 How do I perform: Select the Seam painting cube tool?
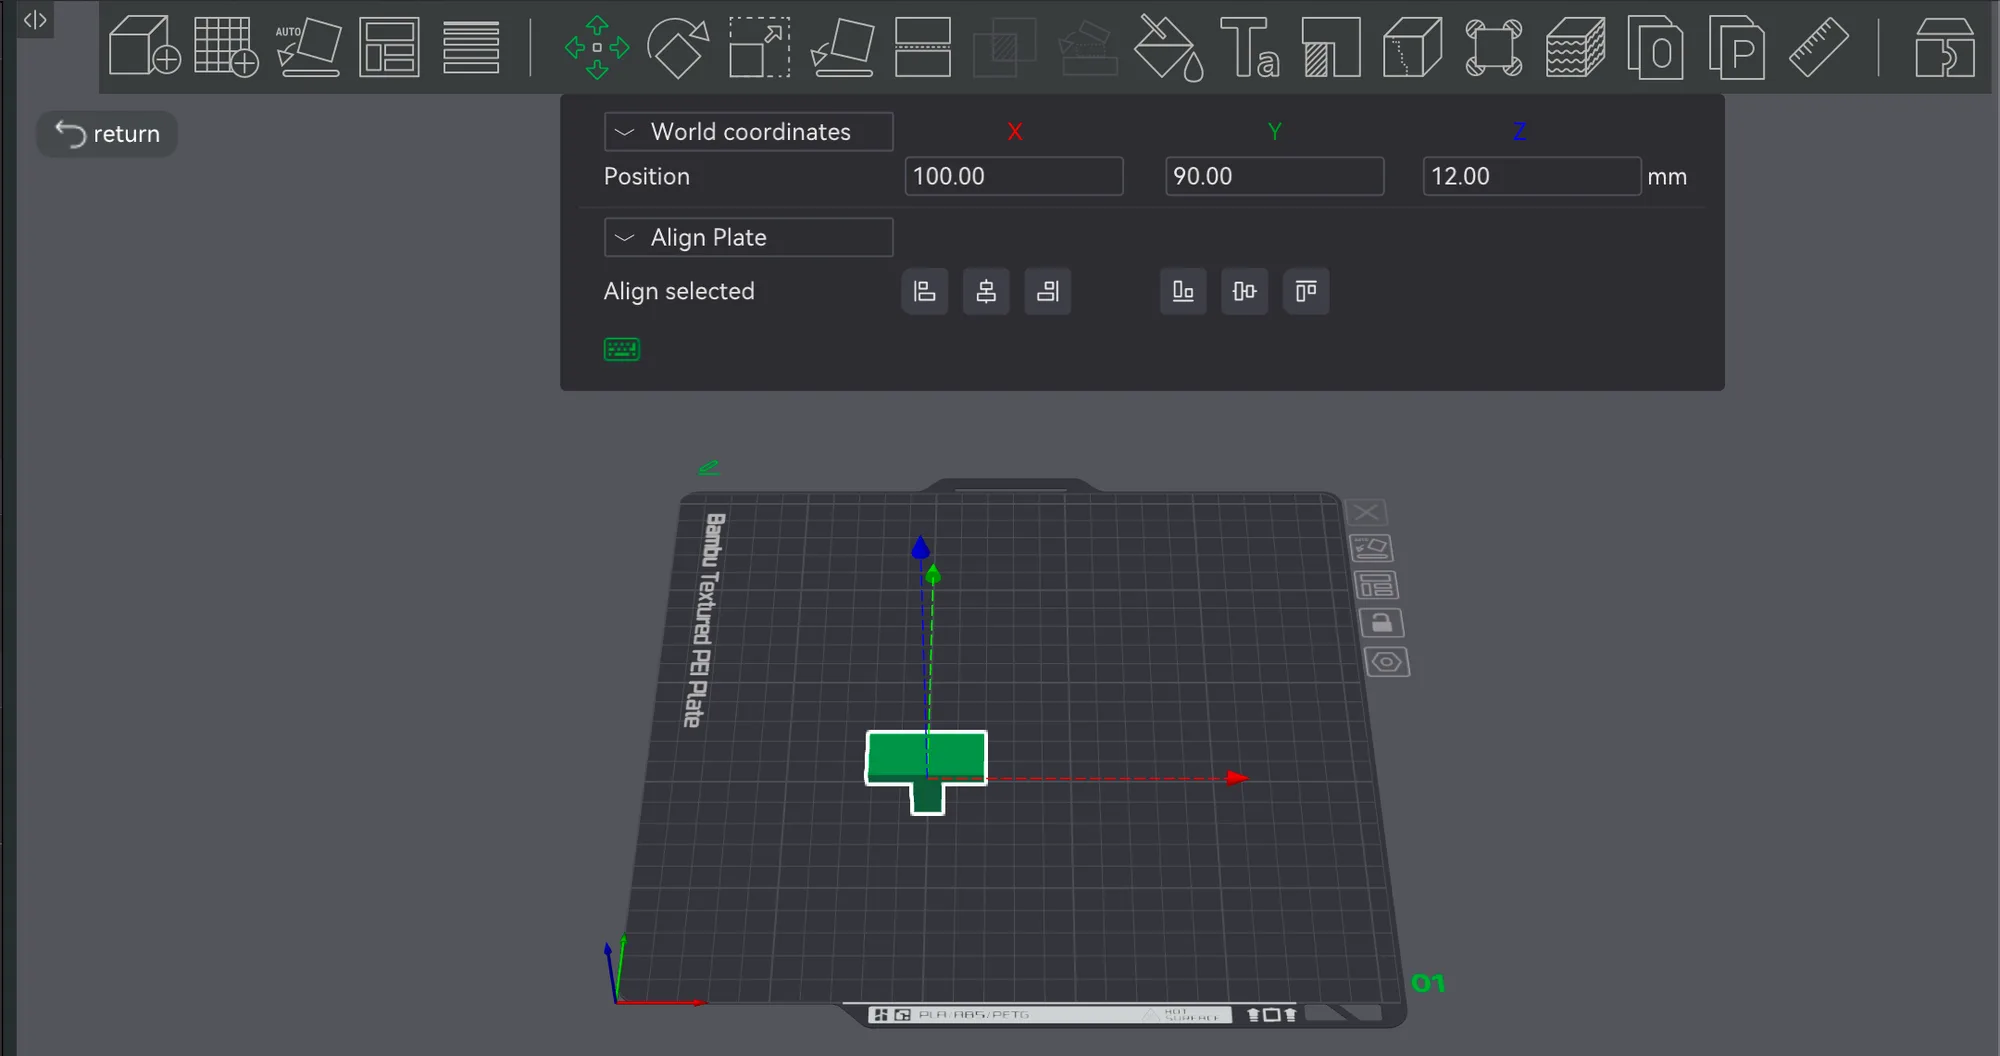[x=1412, y=47]
